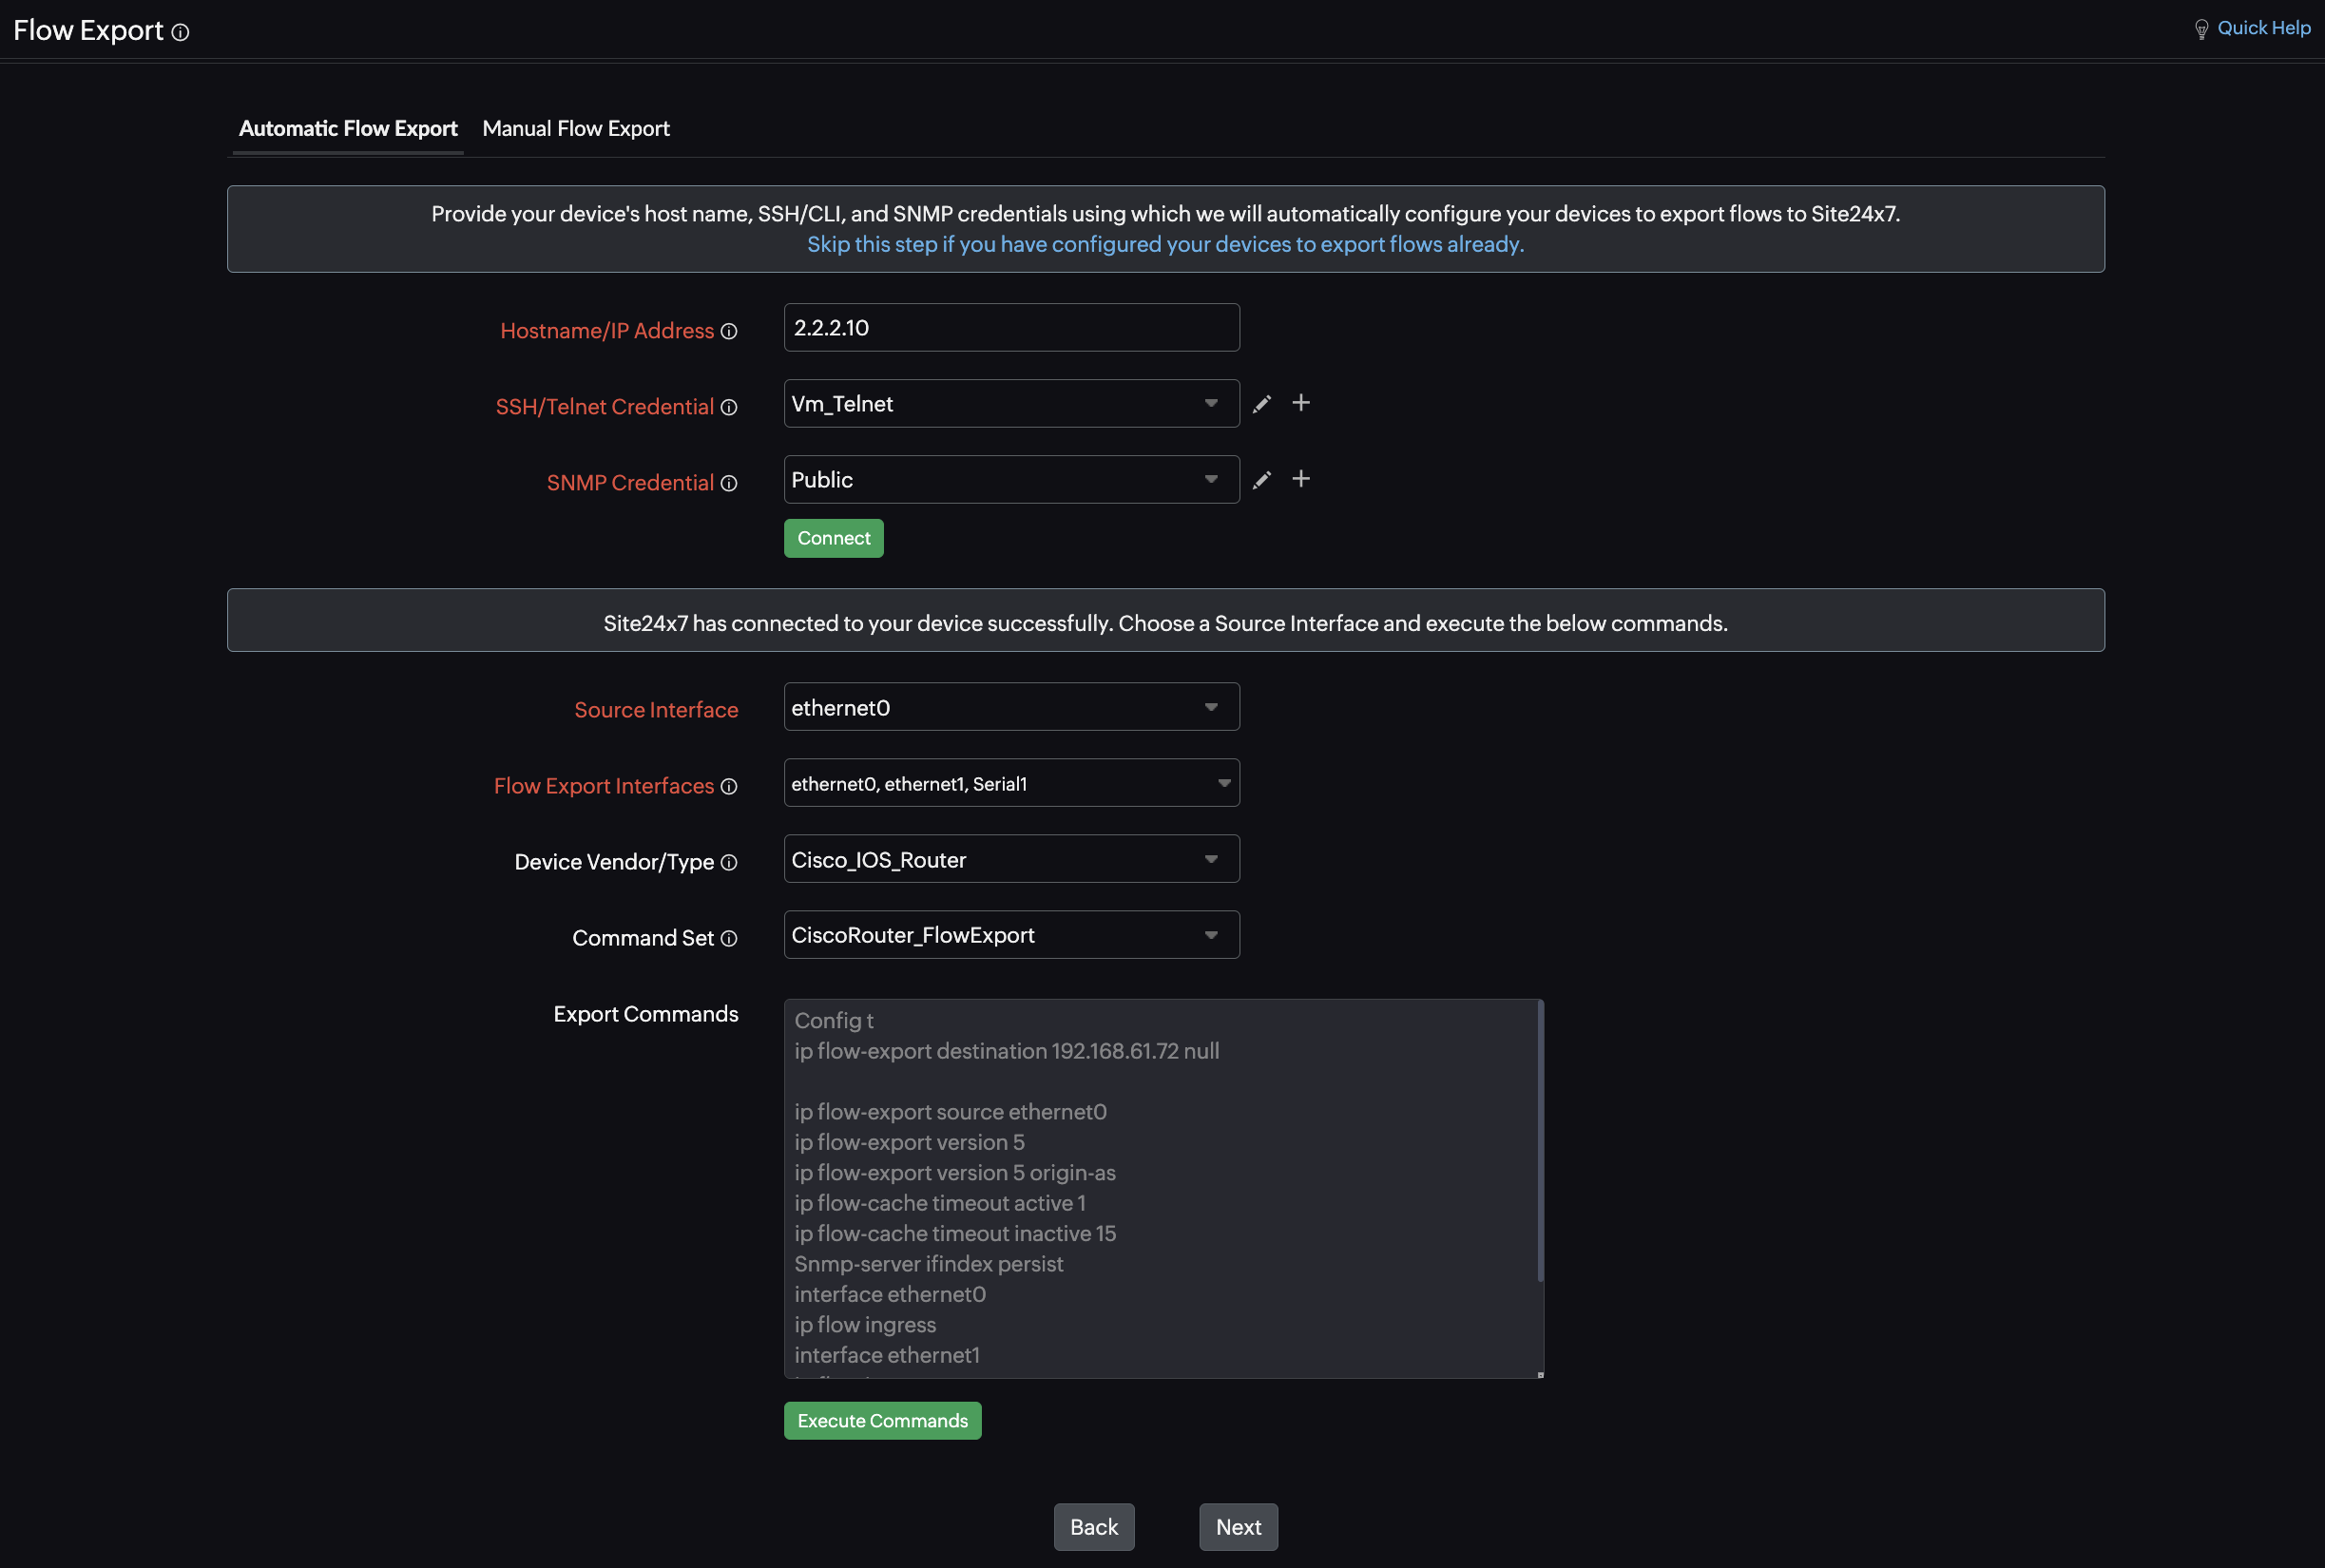Screen dimensions: 2325x1568
Task: Open the SSH/Telnet Credential dropdown
Action: (x=1011, y=403)
